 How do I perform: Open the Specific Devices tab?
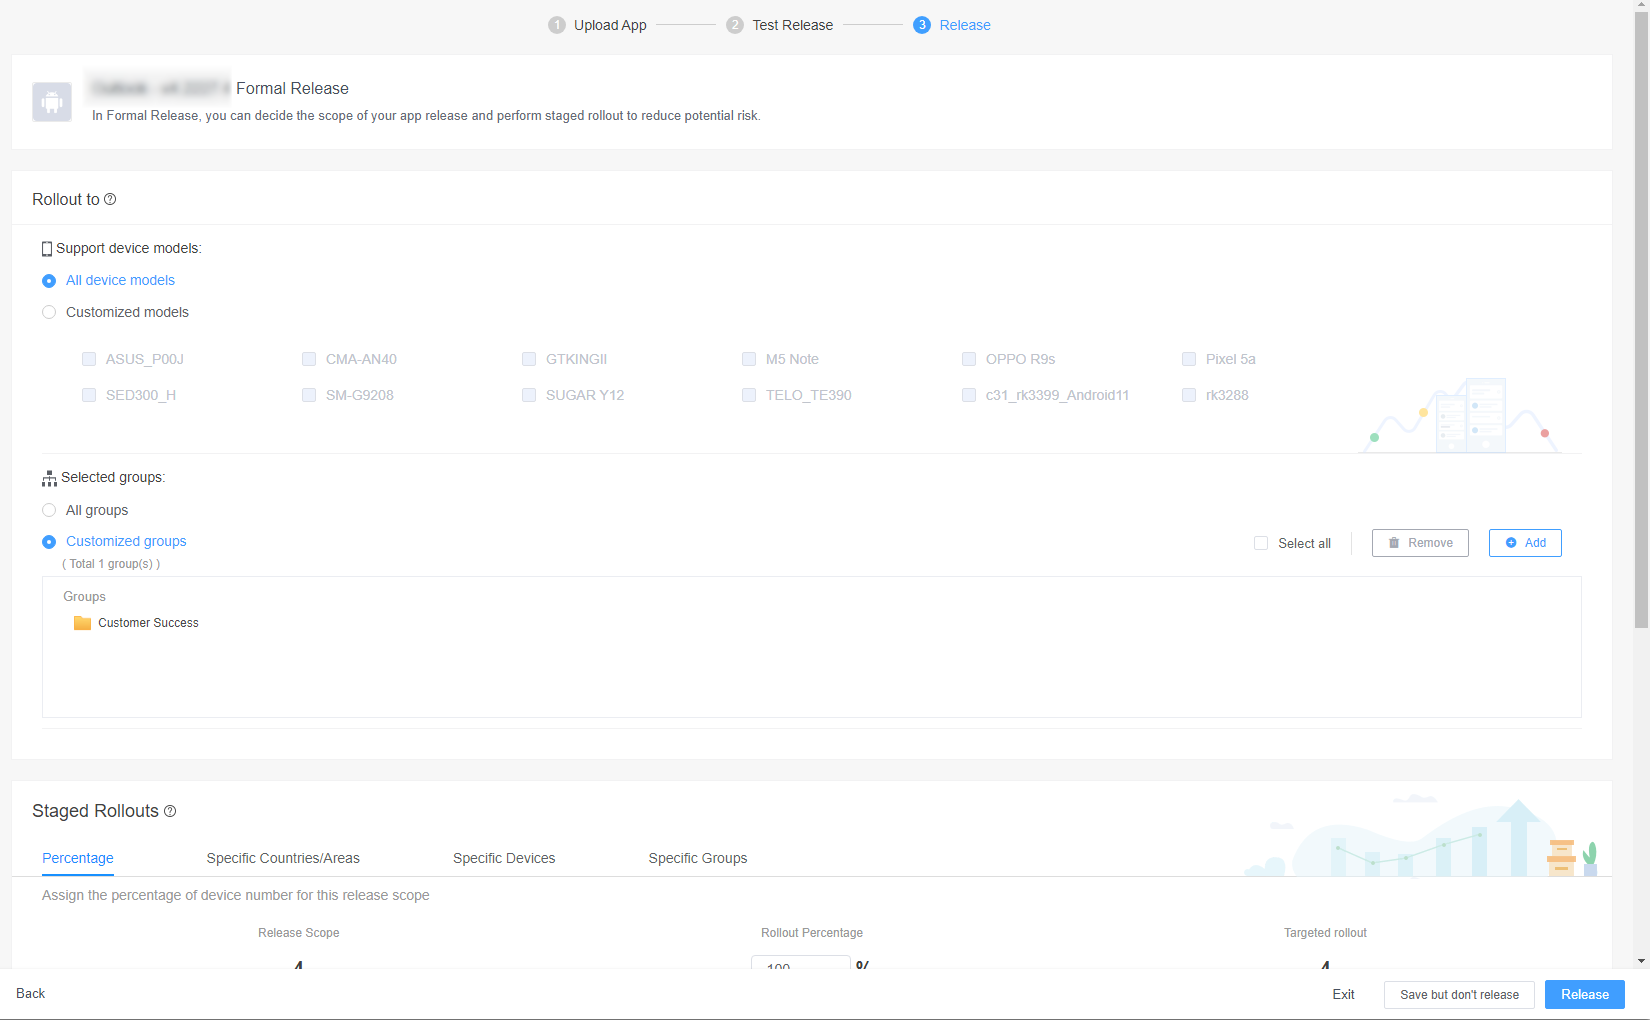point(504,858)
